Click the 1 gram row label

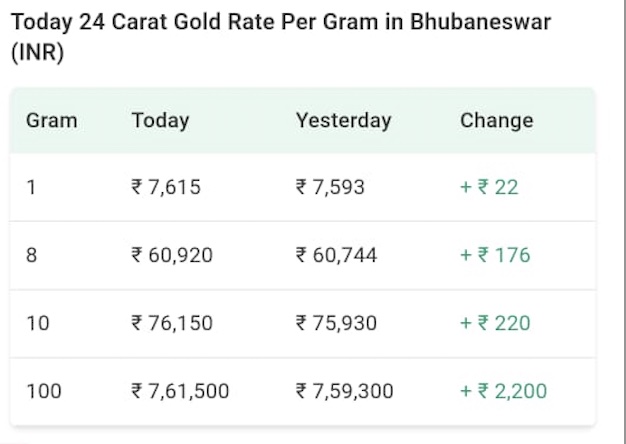point(31,187)
